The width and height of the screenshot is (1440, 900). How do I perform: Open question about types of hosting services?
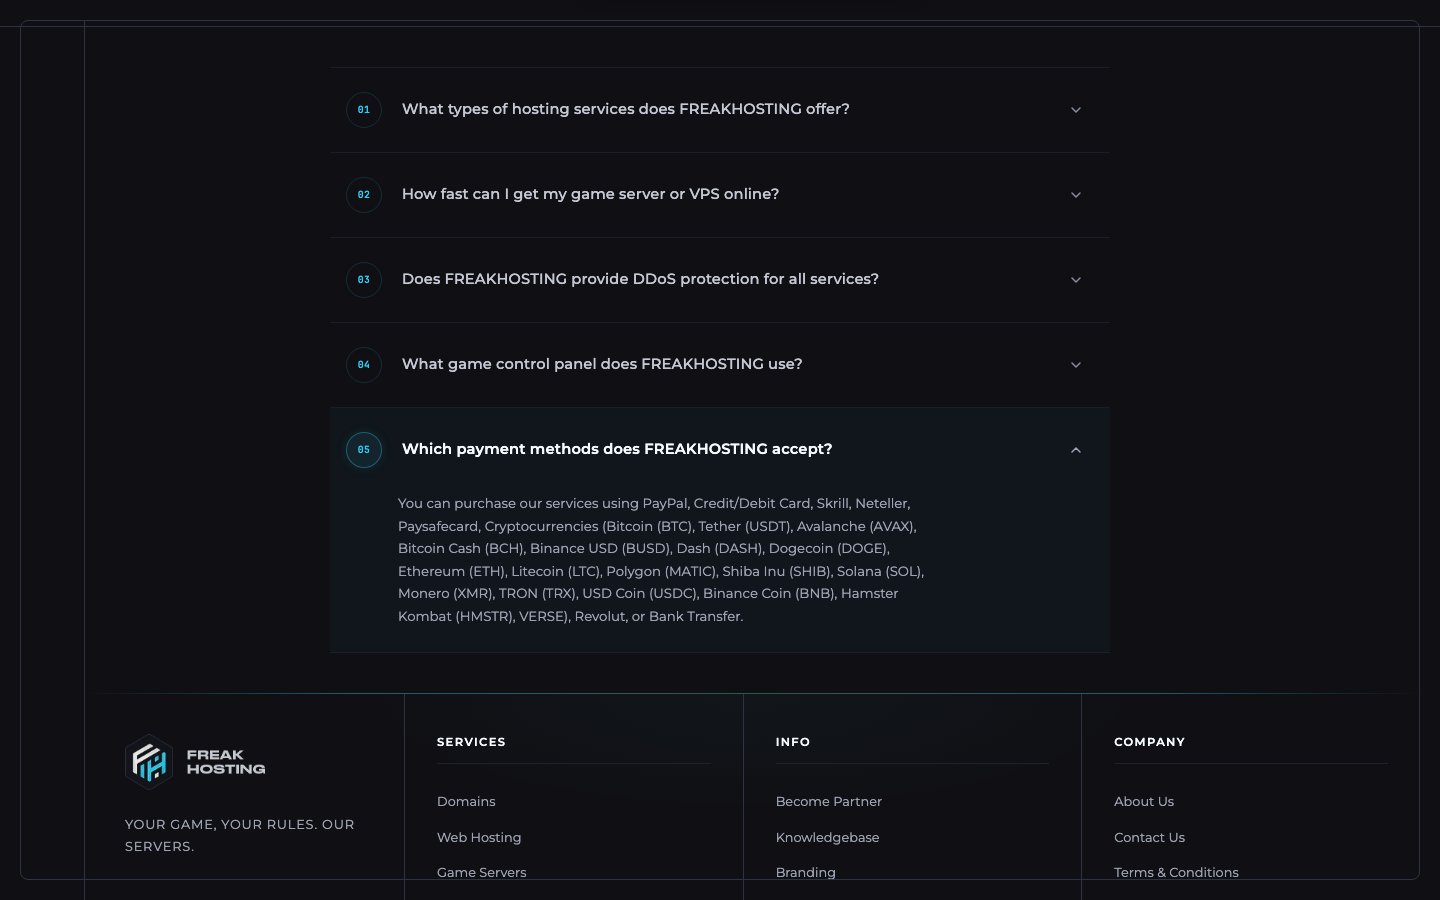(626, 109)
